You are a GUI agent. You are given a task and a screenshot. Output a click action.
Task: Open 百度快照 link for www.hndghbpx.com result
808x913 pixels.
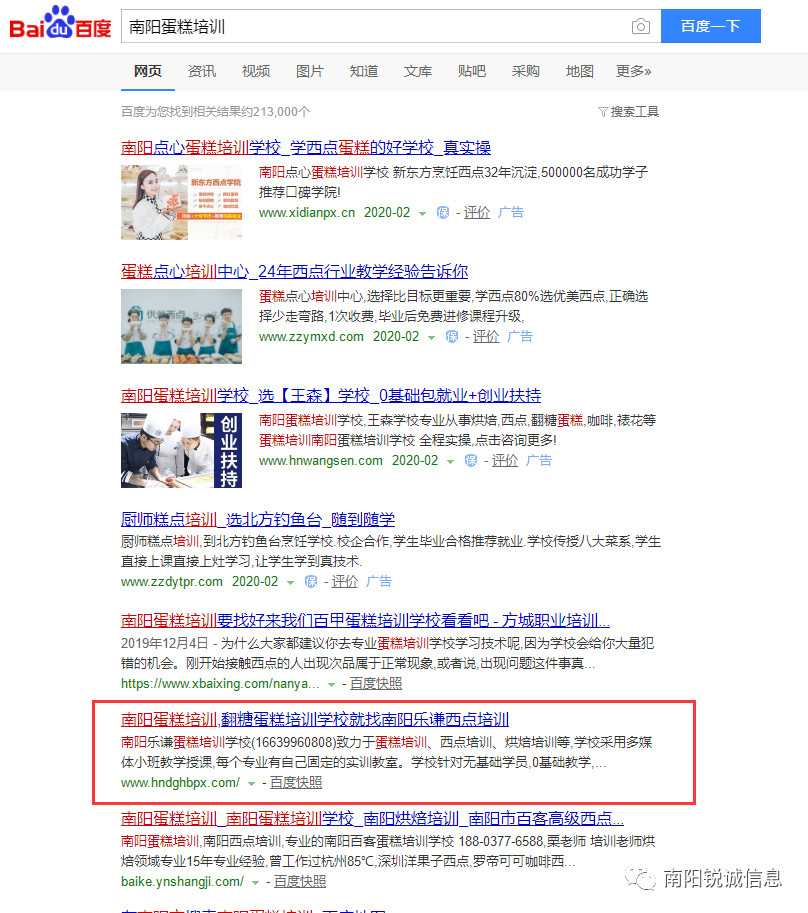296,782
